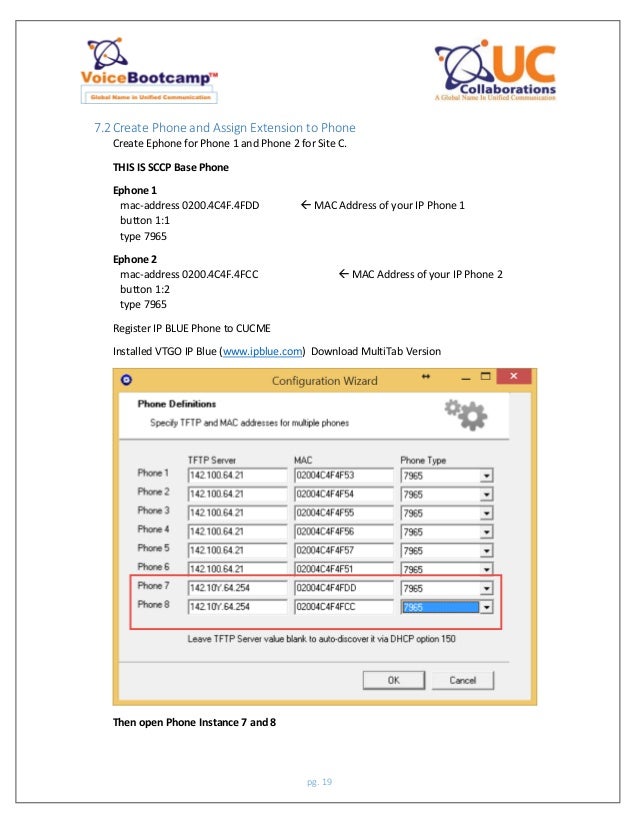Click Then open Phone Instance 7 and 8
This screenshot has width=638, height=826.
pyautogui.click(x=194, y=722)
